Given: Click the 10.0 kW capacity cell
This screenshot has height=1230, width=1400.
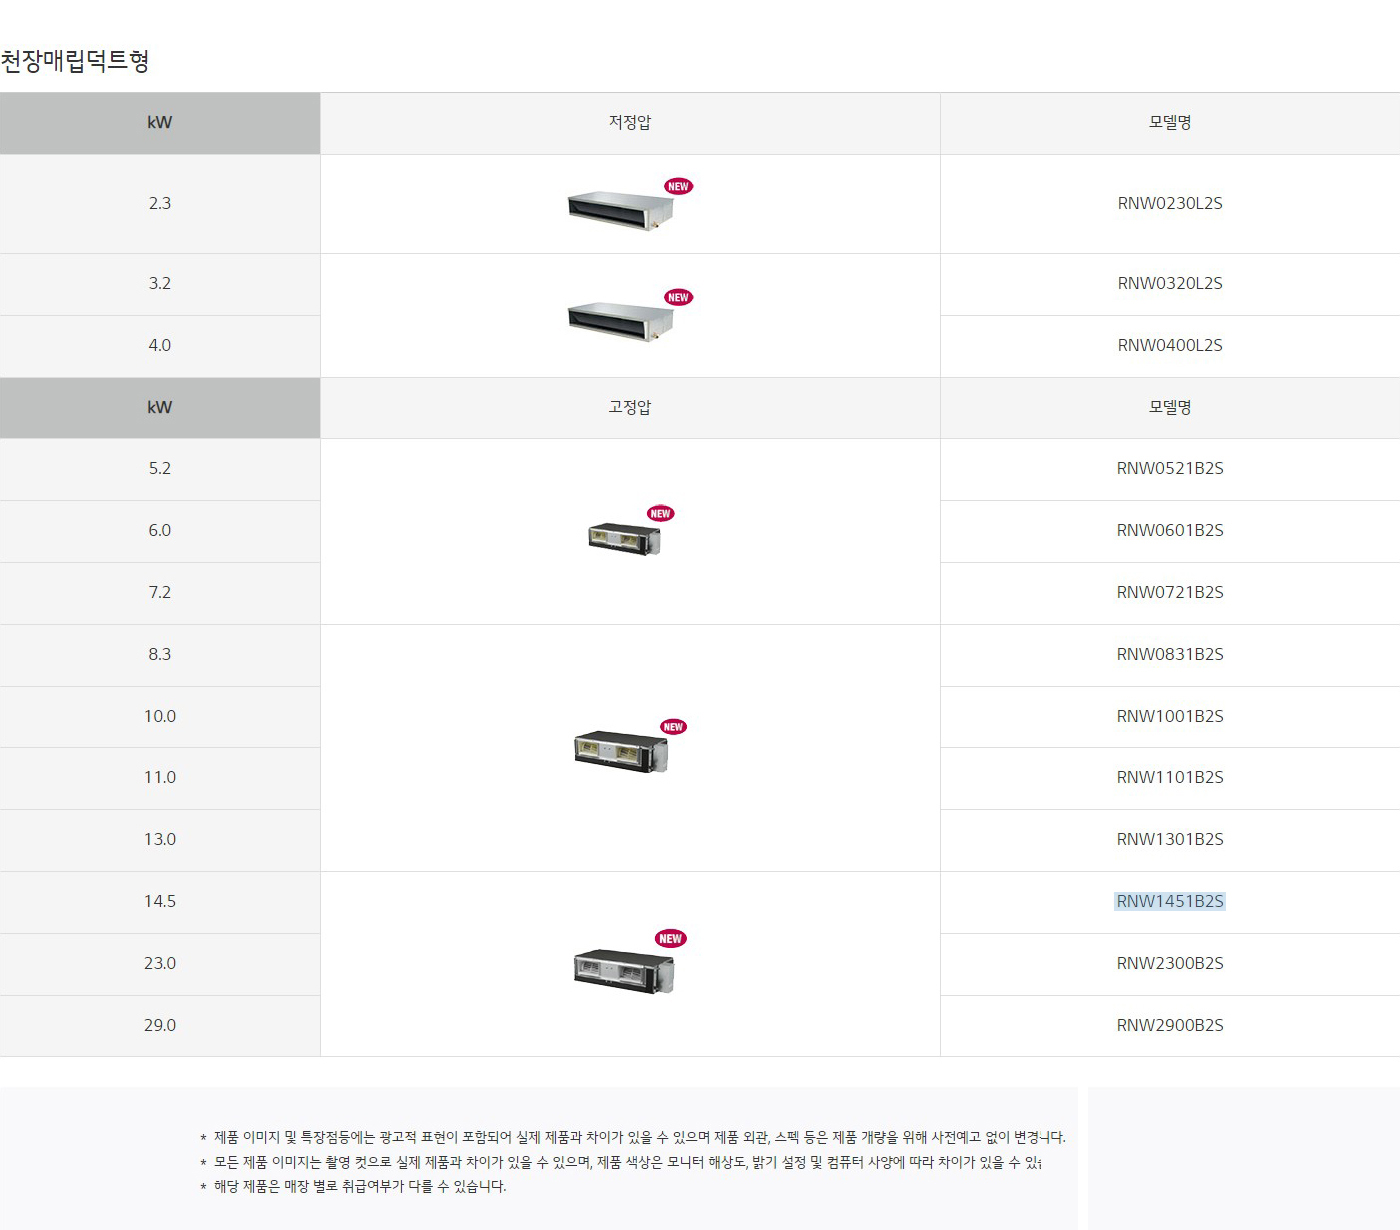Looking at the screenshot, I should 160,716.
